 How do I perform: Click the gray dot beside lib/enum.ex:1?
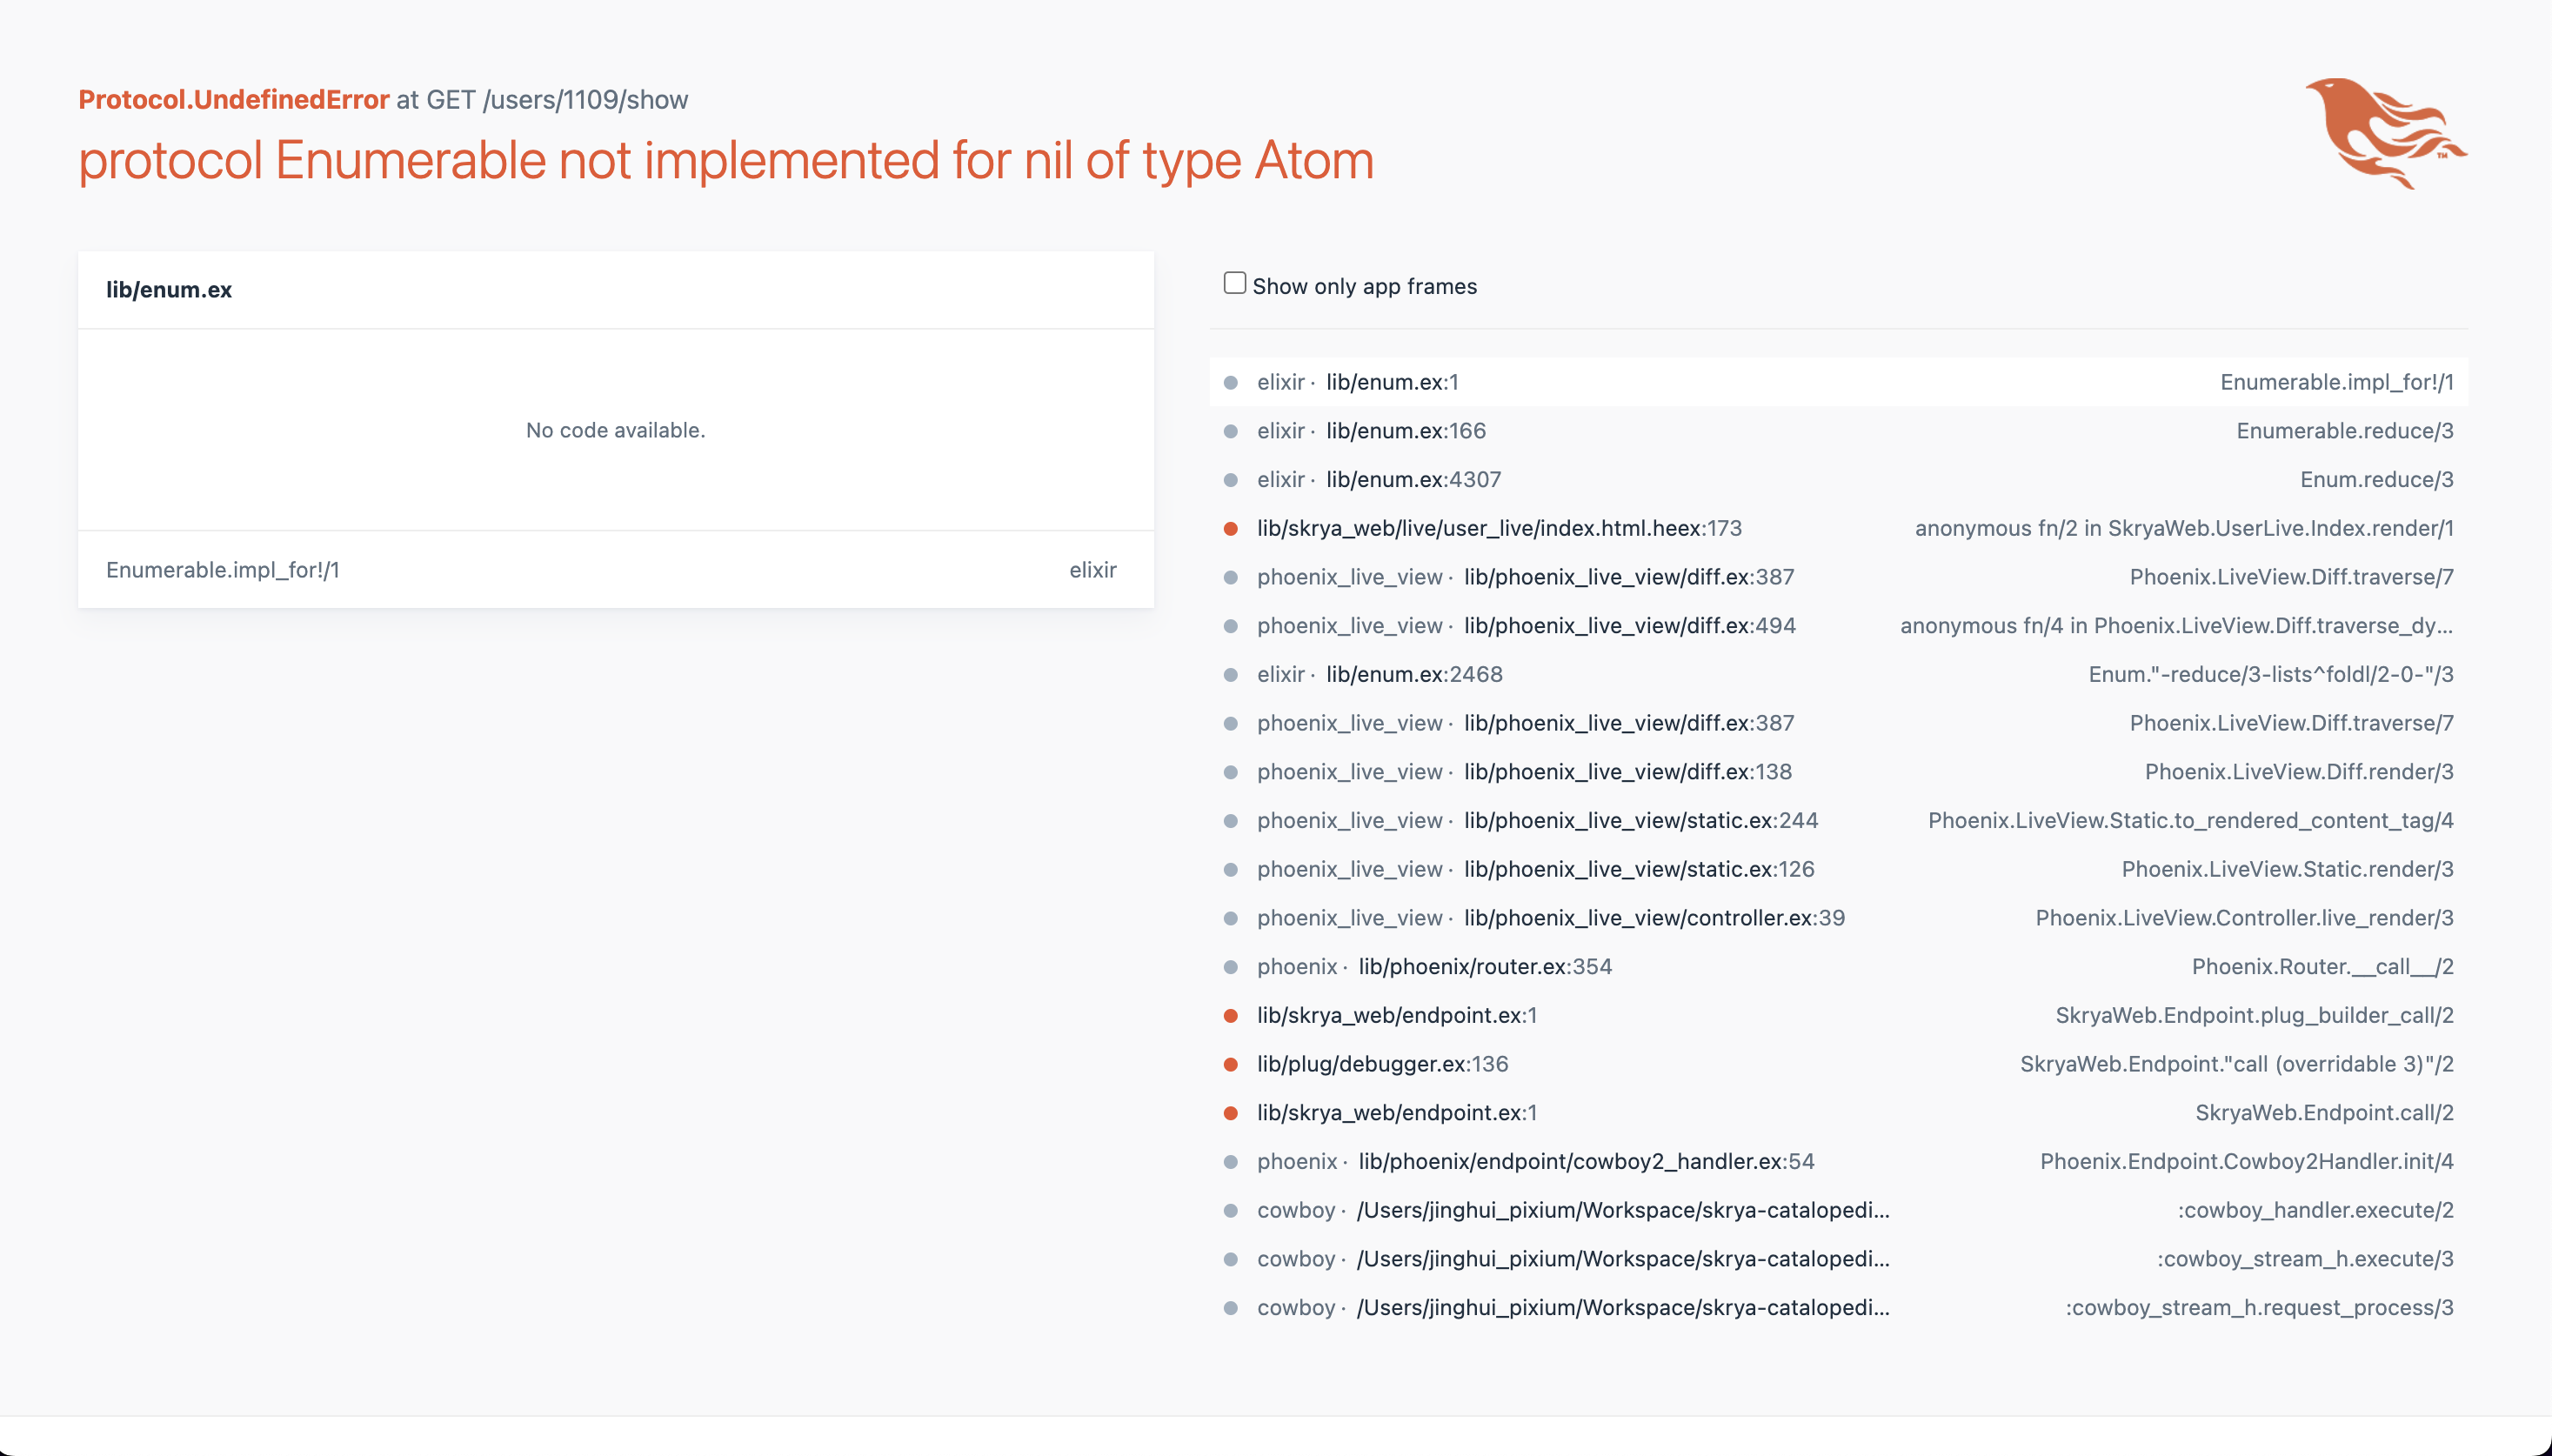[1233, 382]
